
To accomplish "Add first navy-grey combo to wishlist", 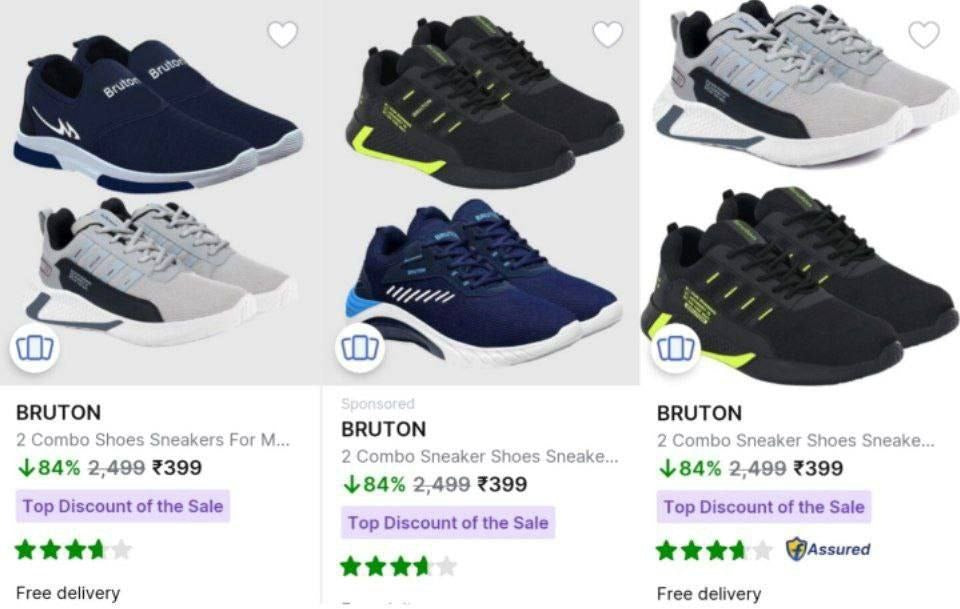I will point(283,35).
